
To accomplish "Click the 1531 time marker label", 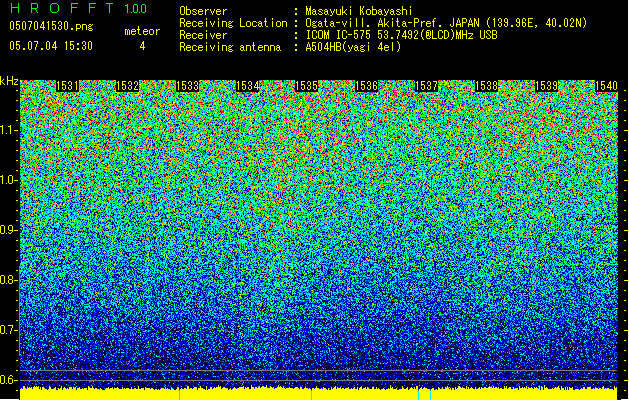I will click(x=67, y=86).
